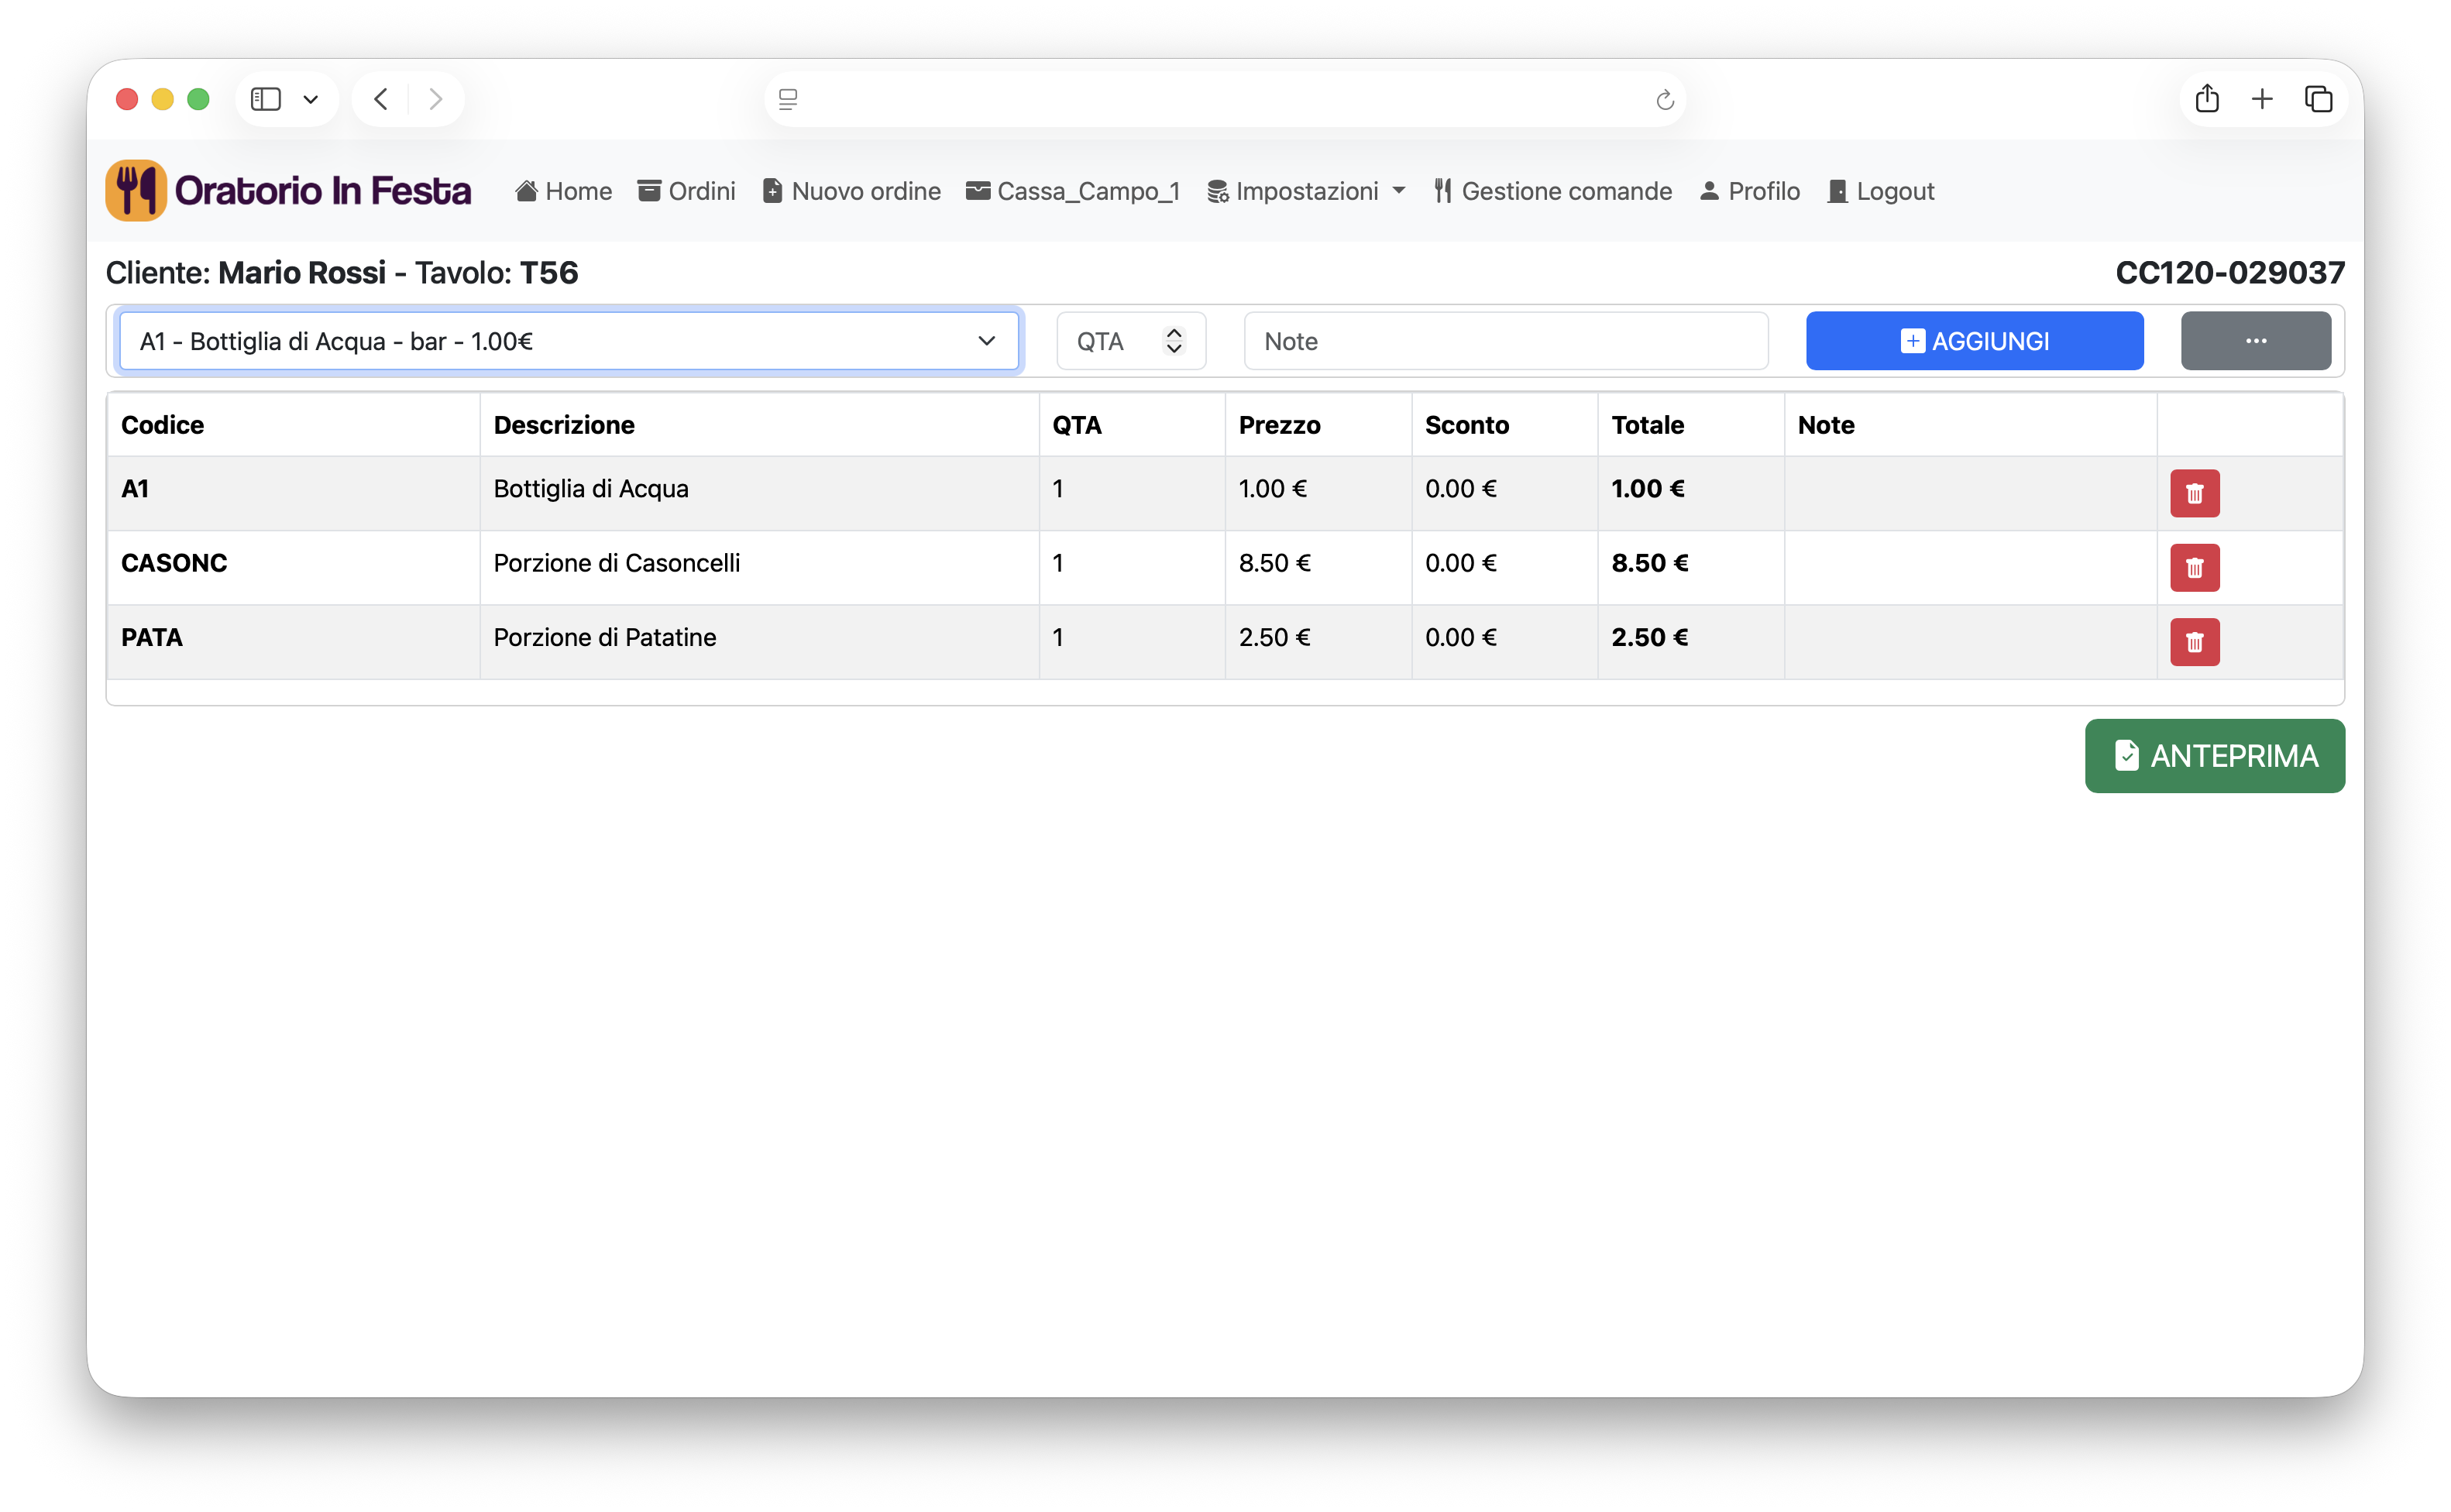Go to the Ordini page
The image size is (2451, 1512).
[686, 191]
